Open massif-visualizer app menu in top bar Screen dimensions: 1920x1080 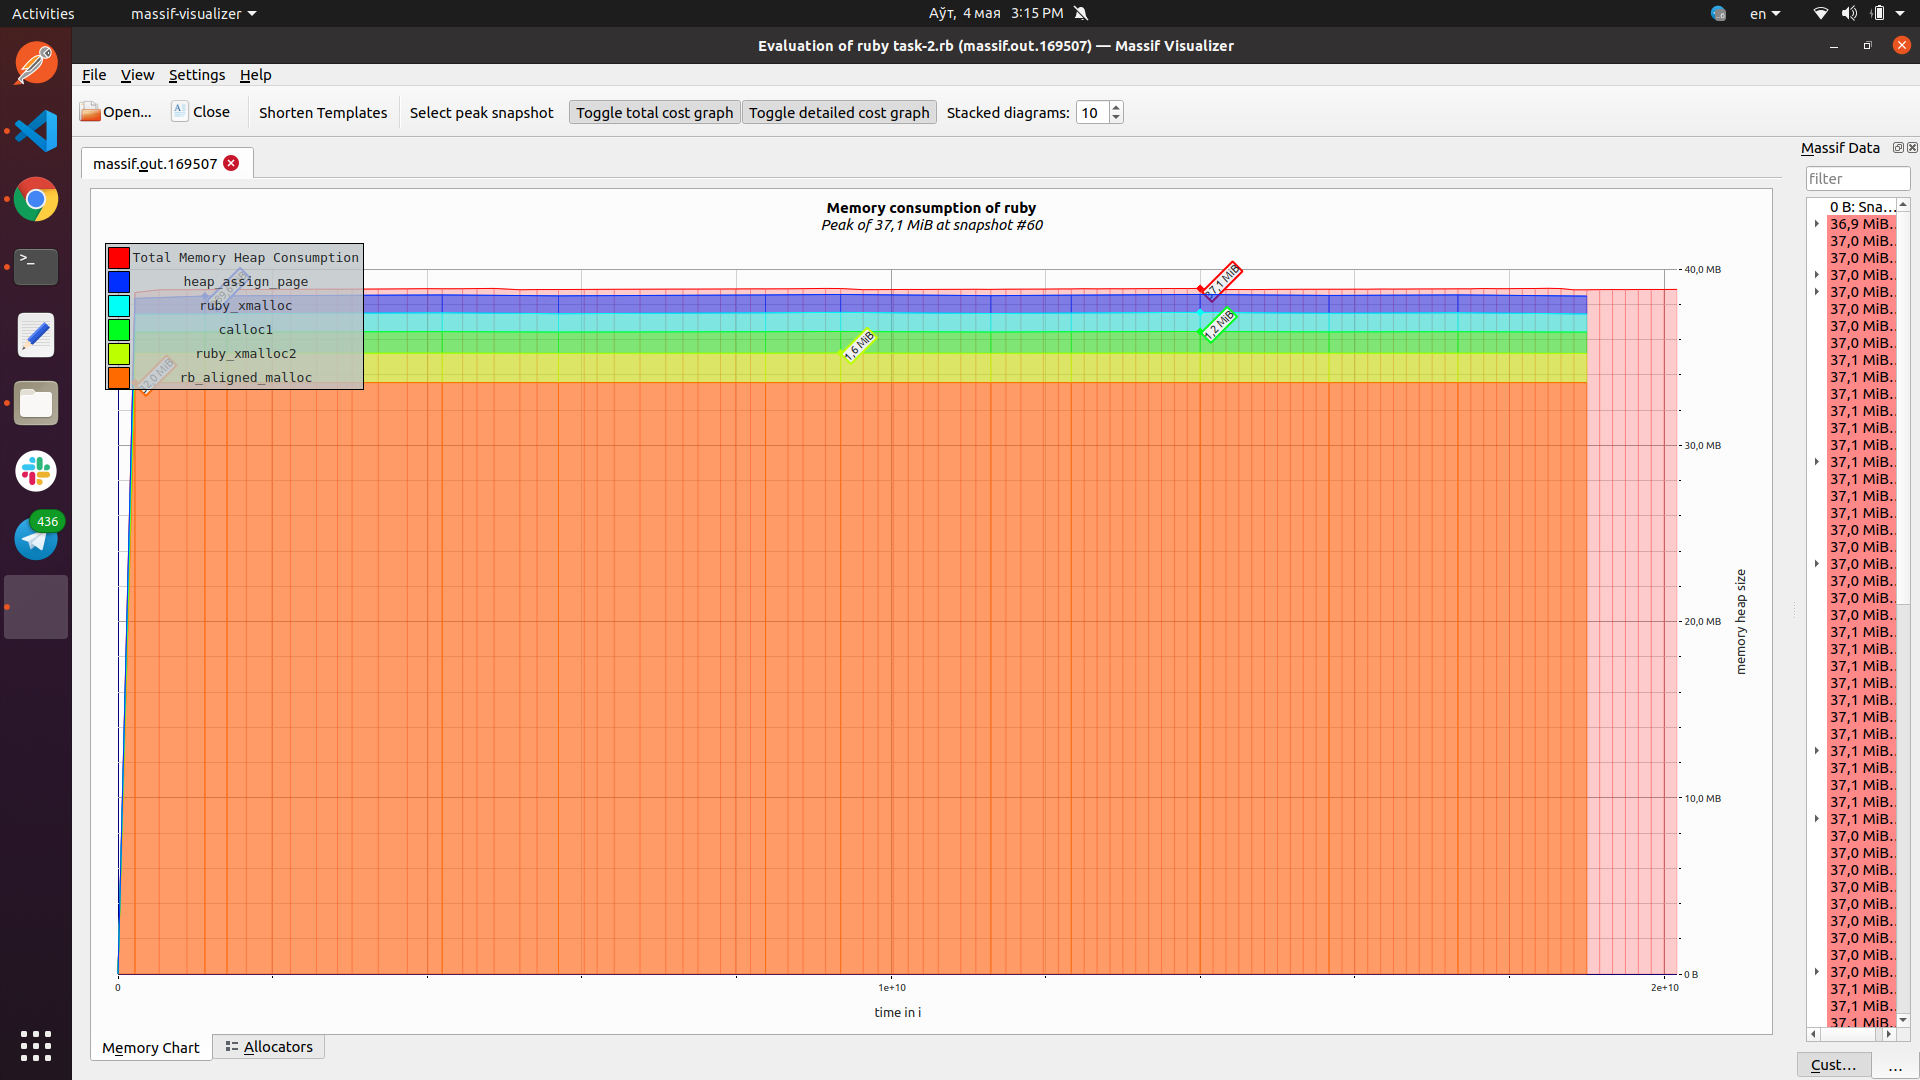click(x=193, y=14)
